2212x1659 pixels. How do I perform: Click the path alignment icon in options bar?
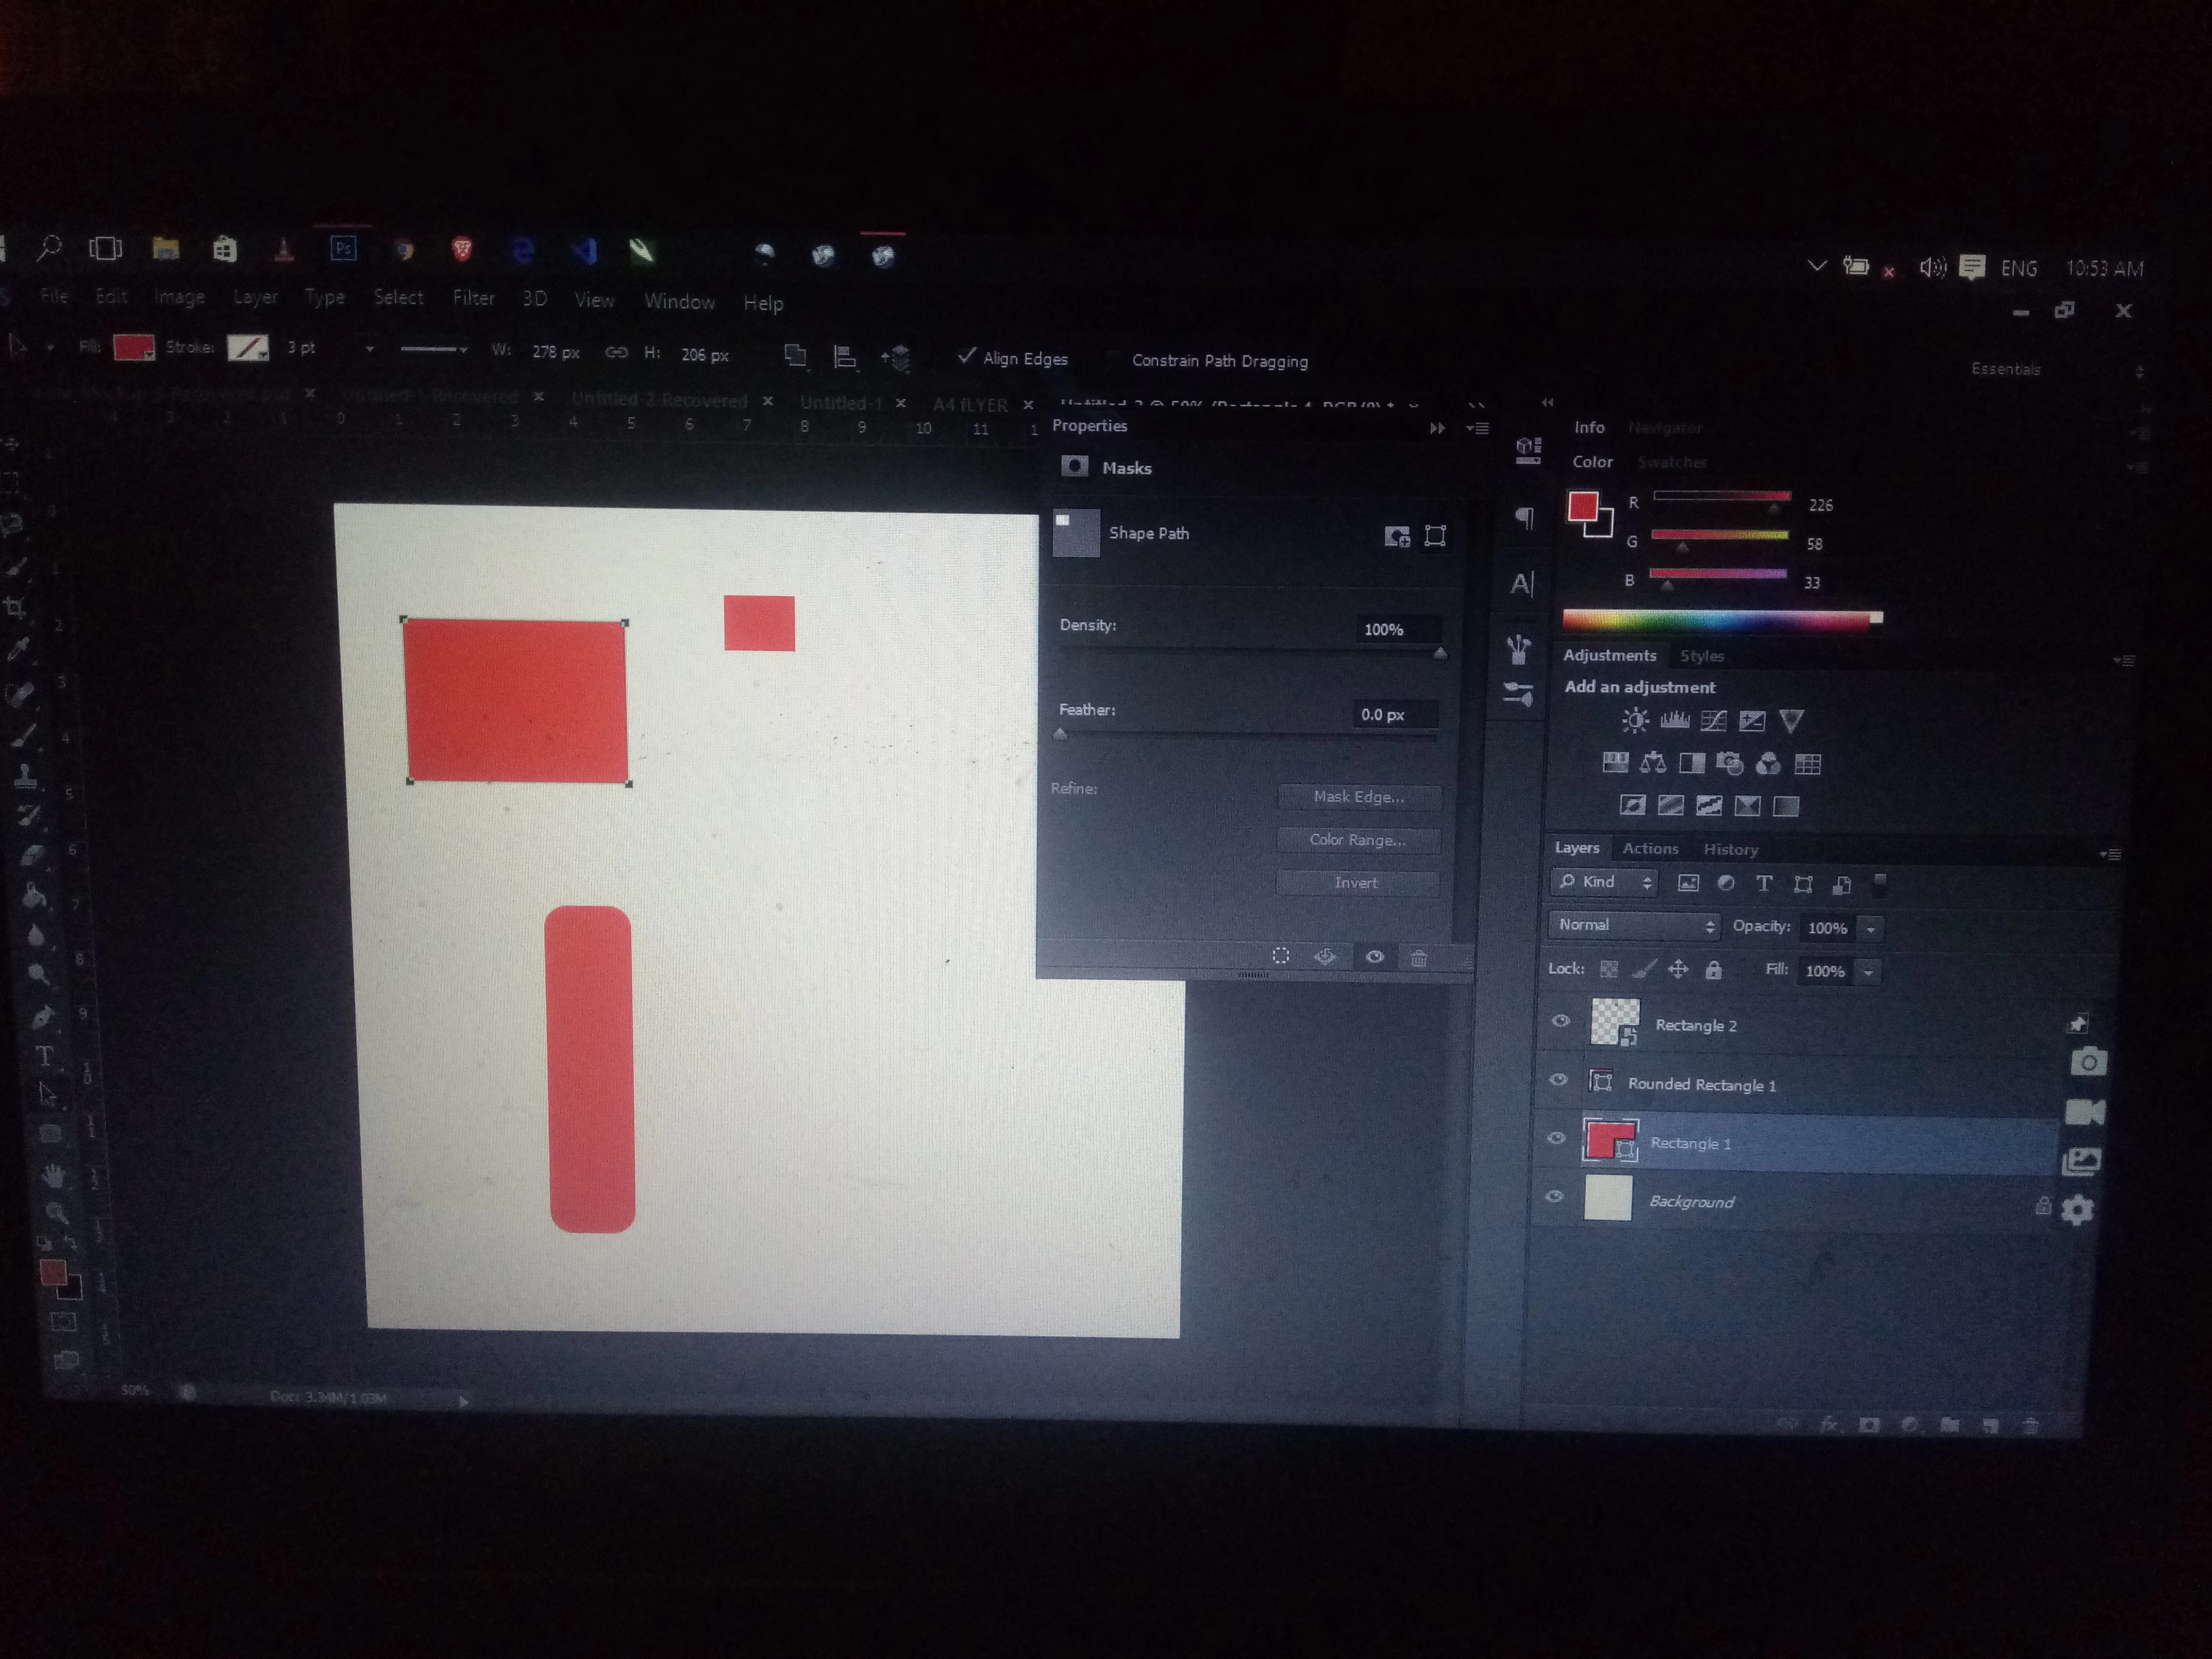pos(845,357)
